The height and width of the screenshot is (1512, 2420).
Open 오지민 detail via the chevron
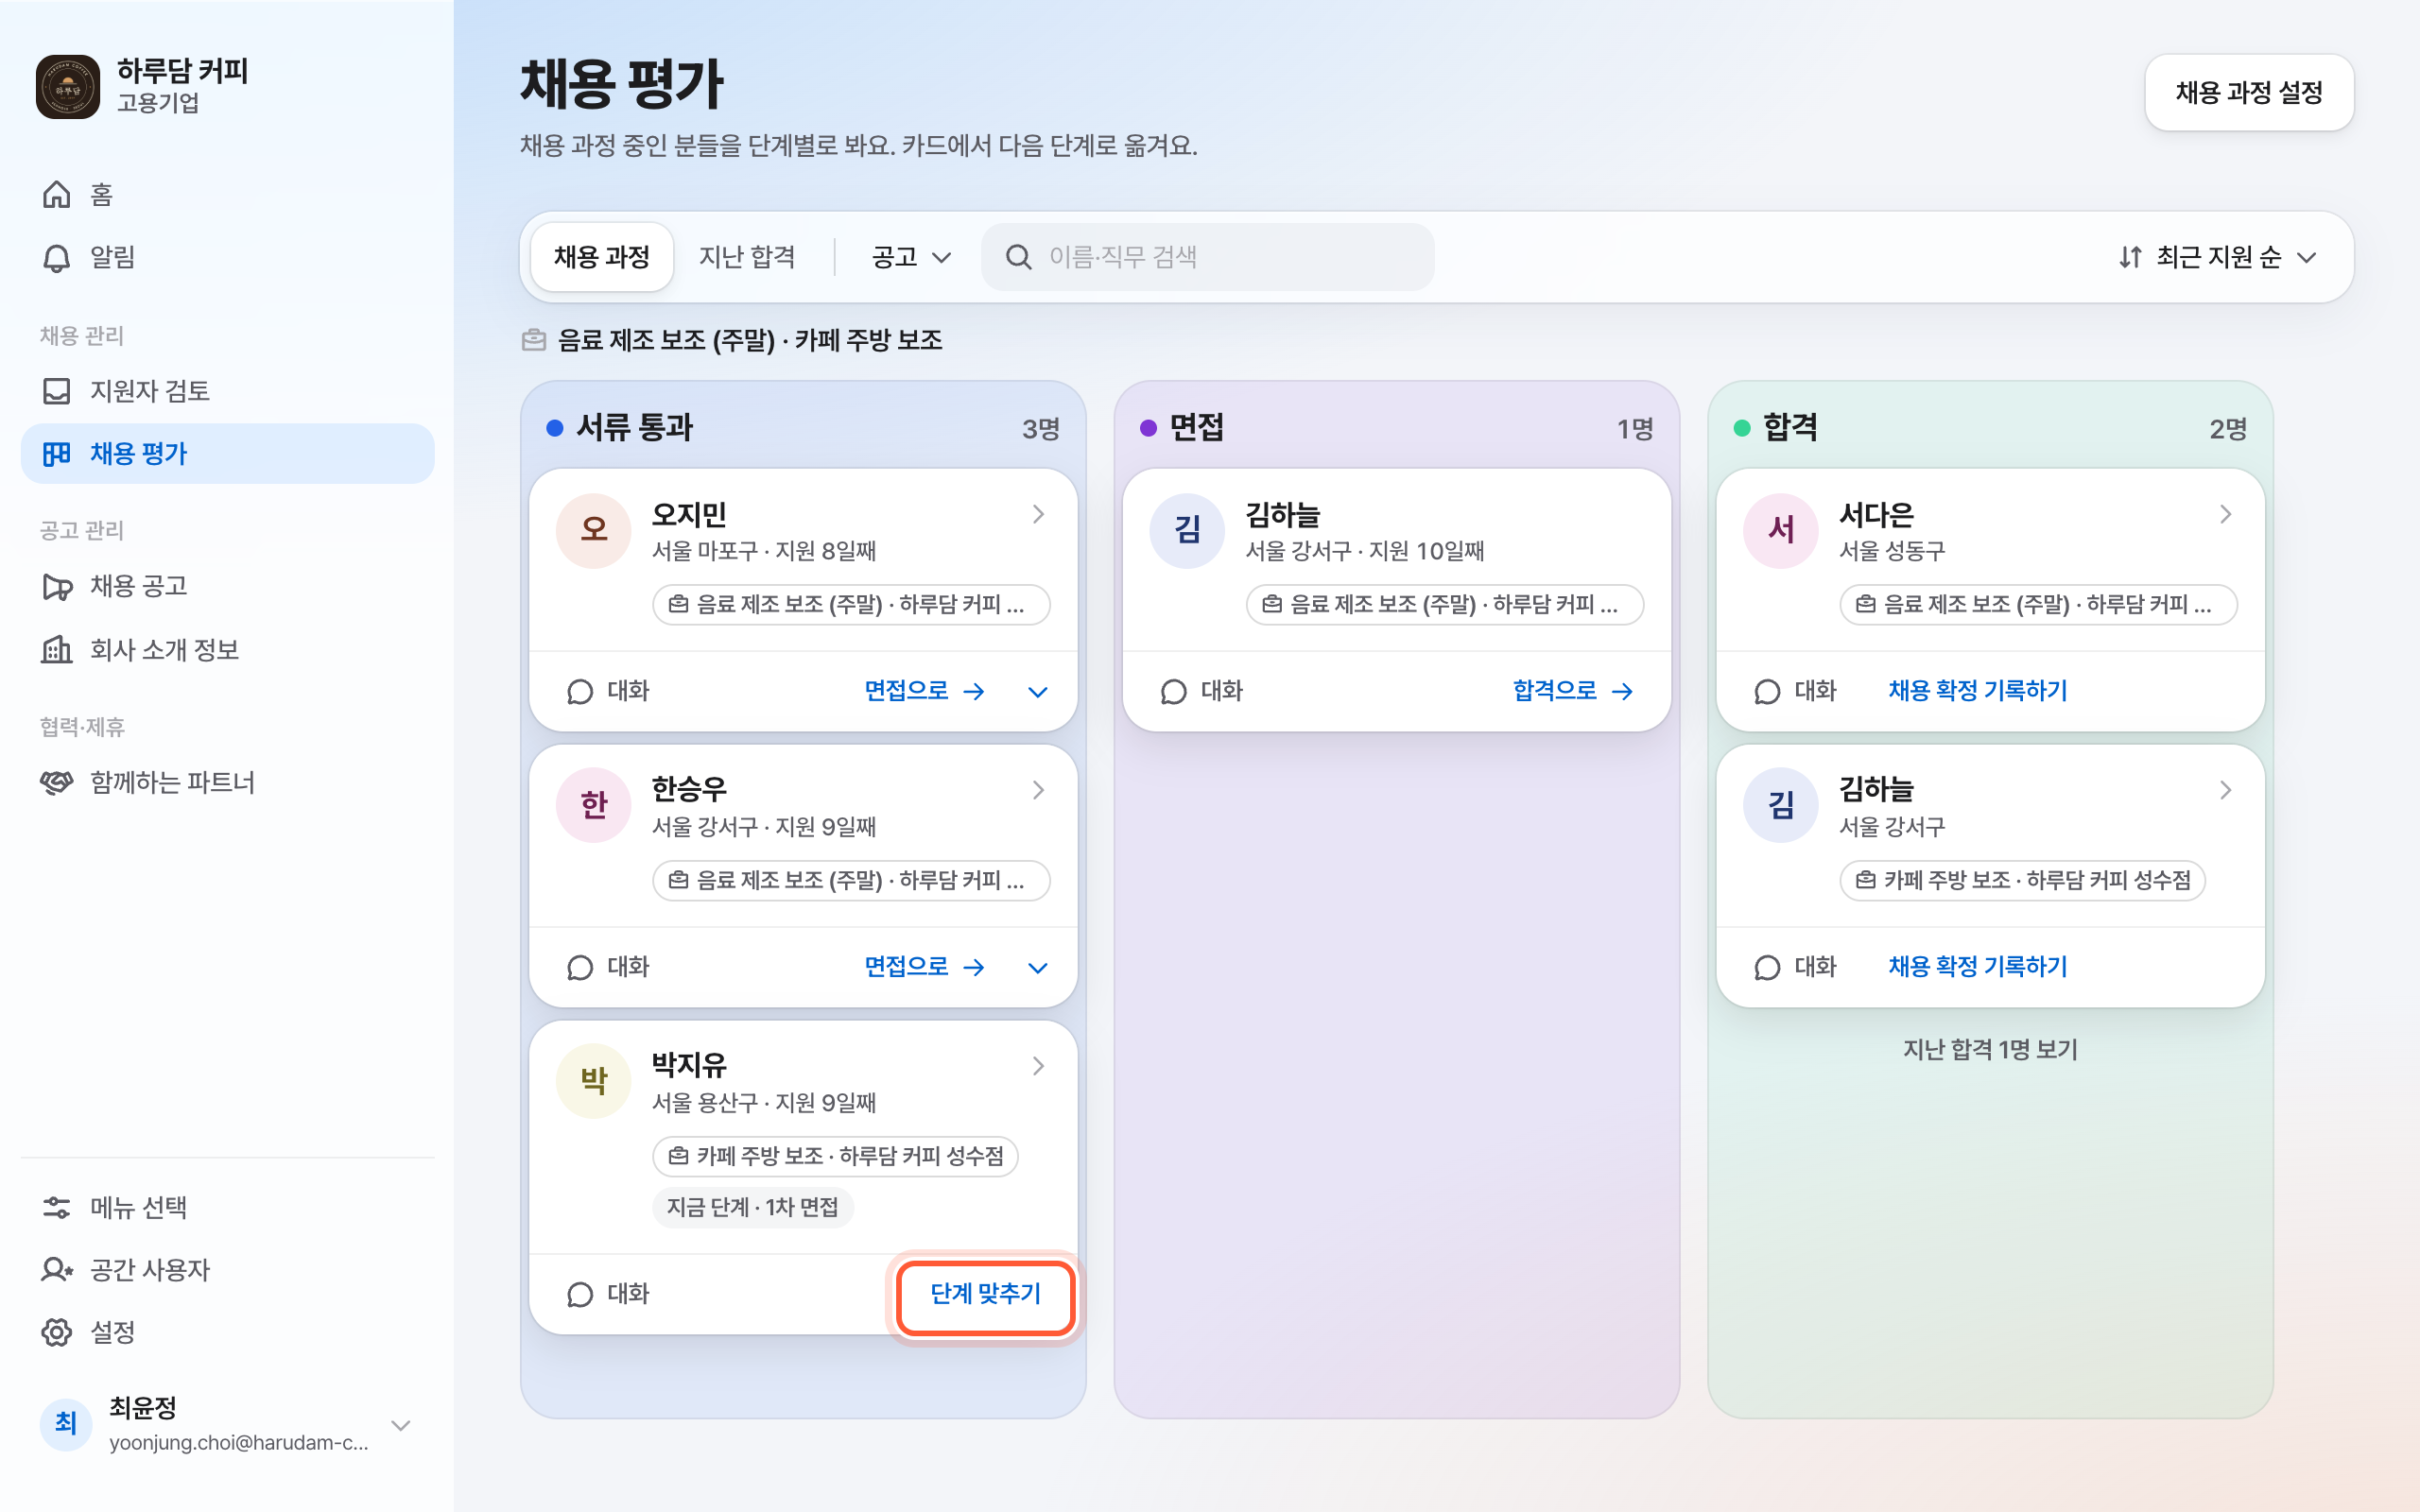pyautogui.click(x=1039, y=514)
